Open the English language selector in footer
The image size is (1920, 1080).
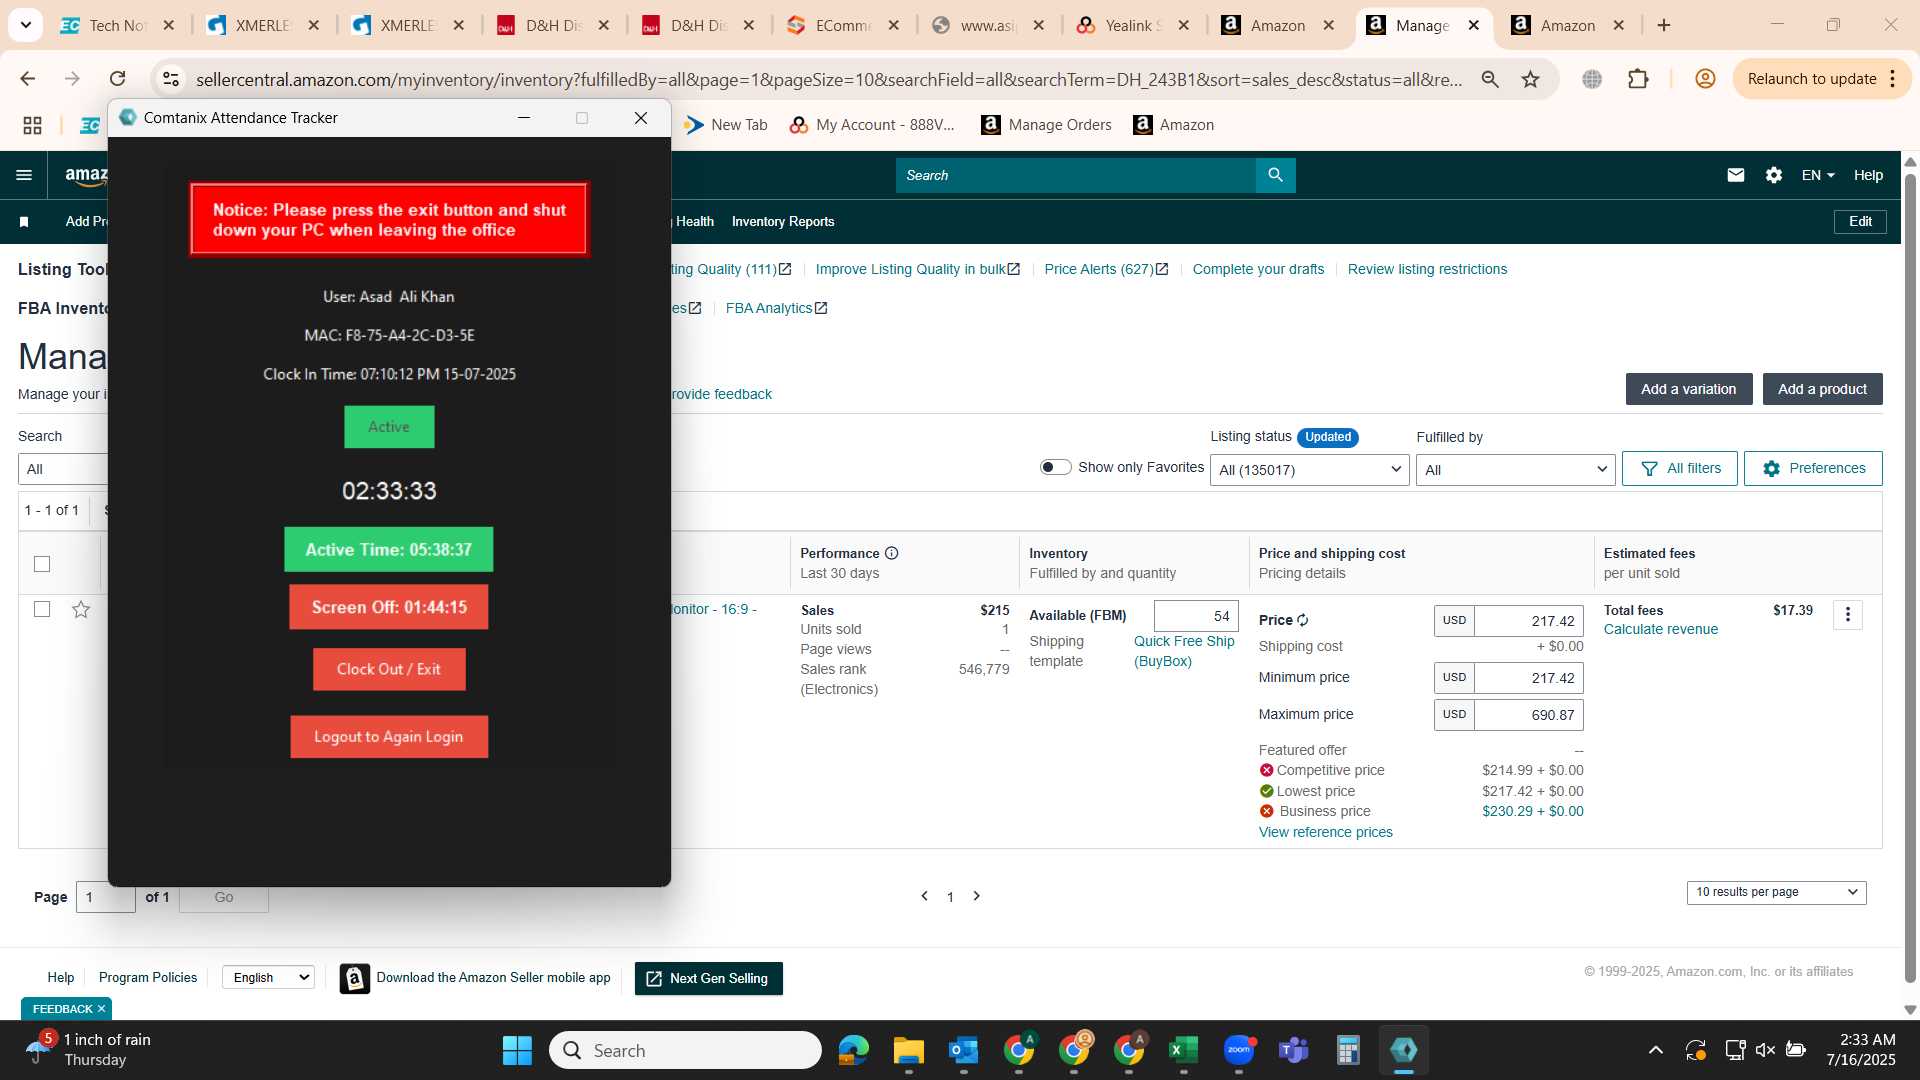click(268, 977)
